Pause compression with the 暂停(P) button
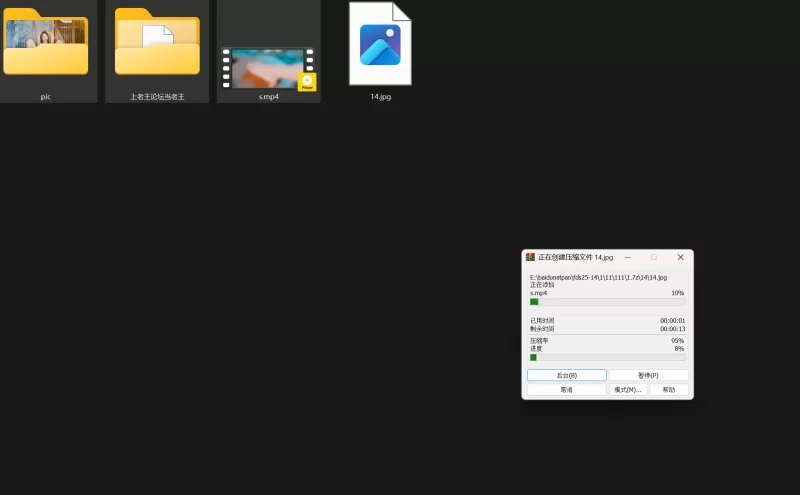The image size is (800, 495). coord(648,375)
